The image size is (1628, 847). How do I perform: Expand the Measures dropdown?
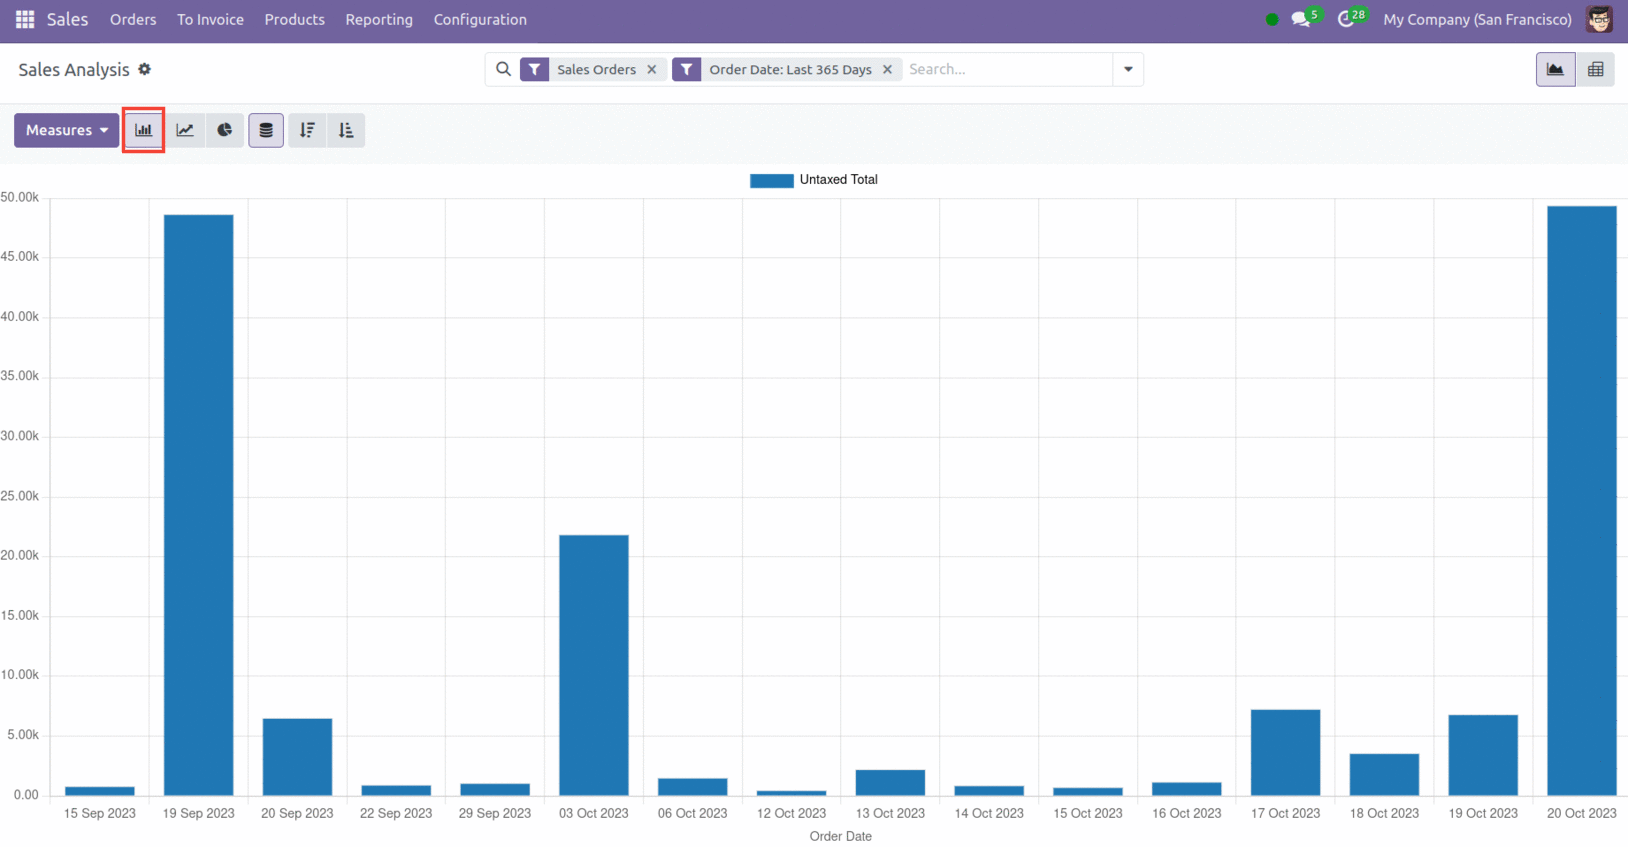(66, 130)
